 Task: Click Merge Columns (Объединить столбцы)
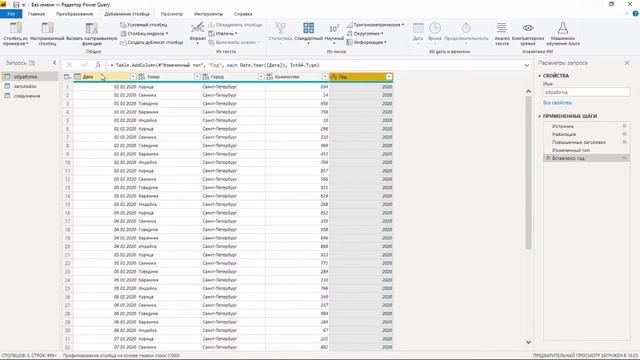[x=235, y=25]
